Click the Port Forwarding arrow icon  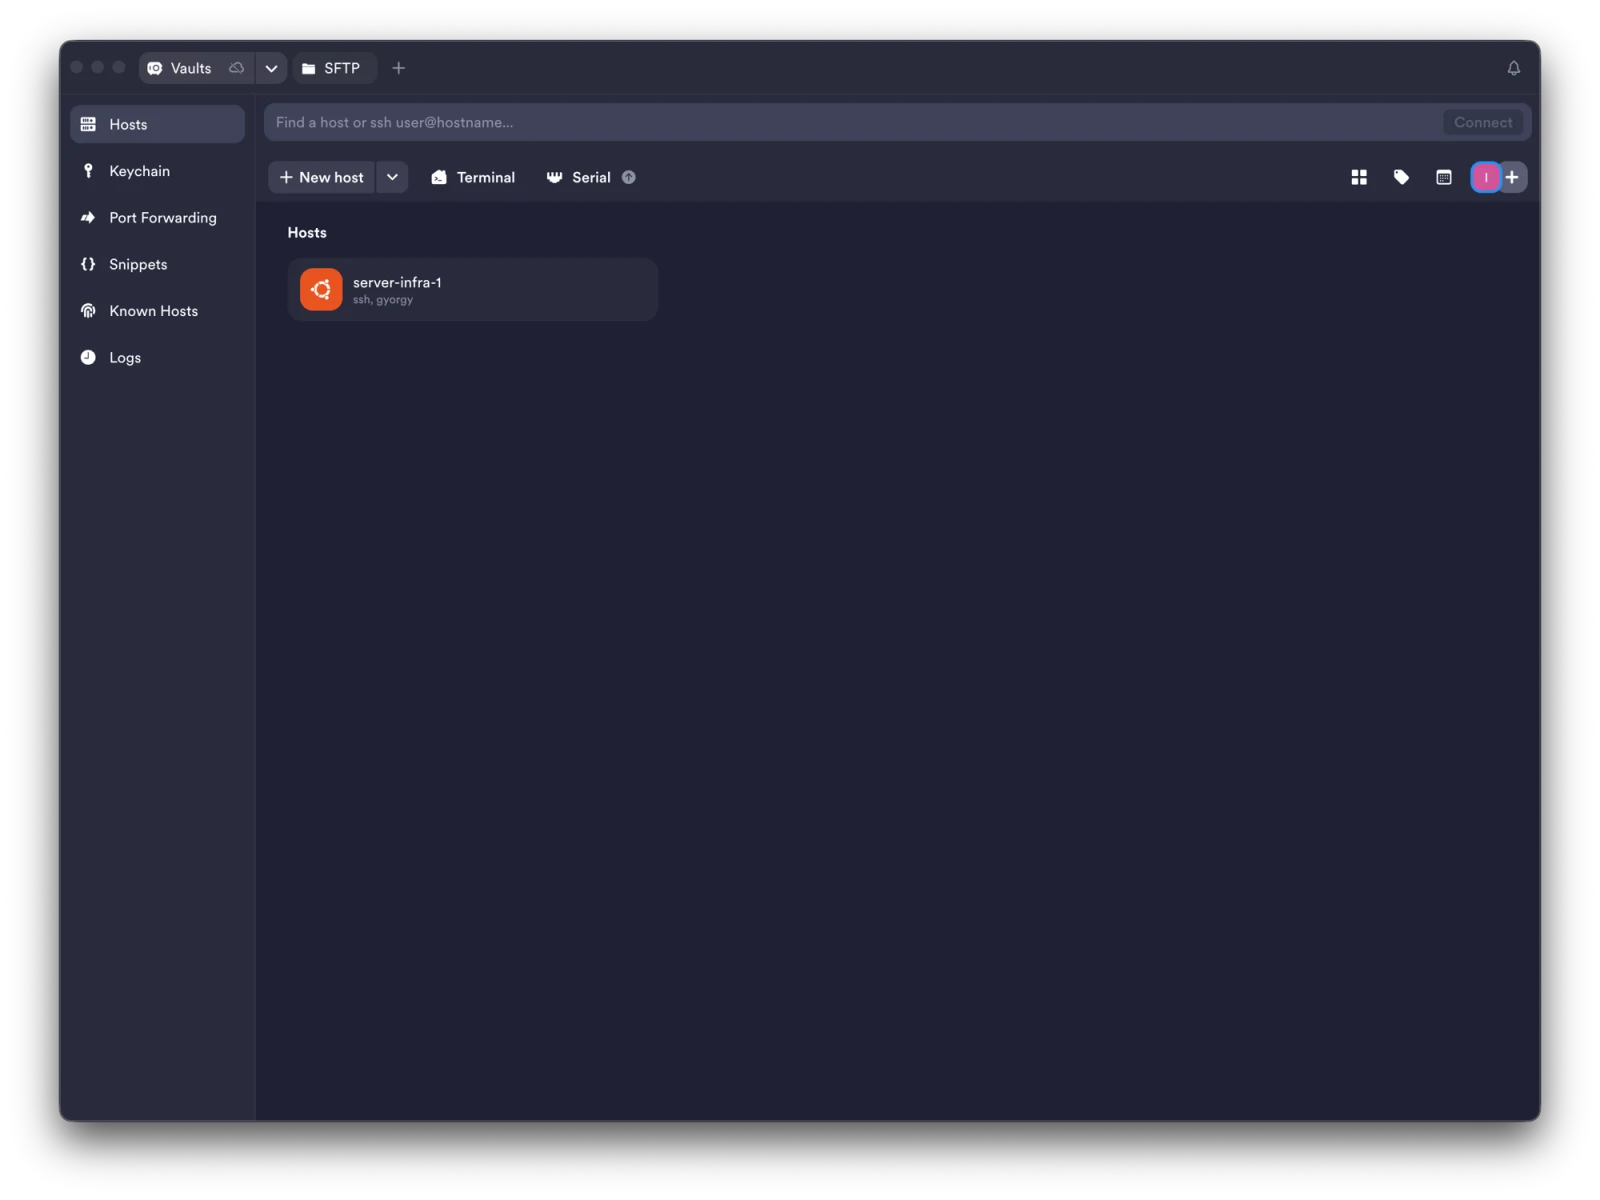pos(88,217)
